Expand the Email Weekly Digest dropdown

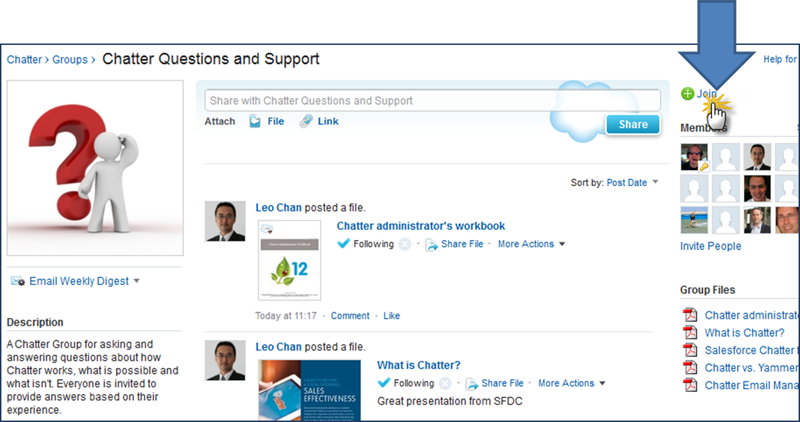(136, 281)
